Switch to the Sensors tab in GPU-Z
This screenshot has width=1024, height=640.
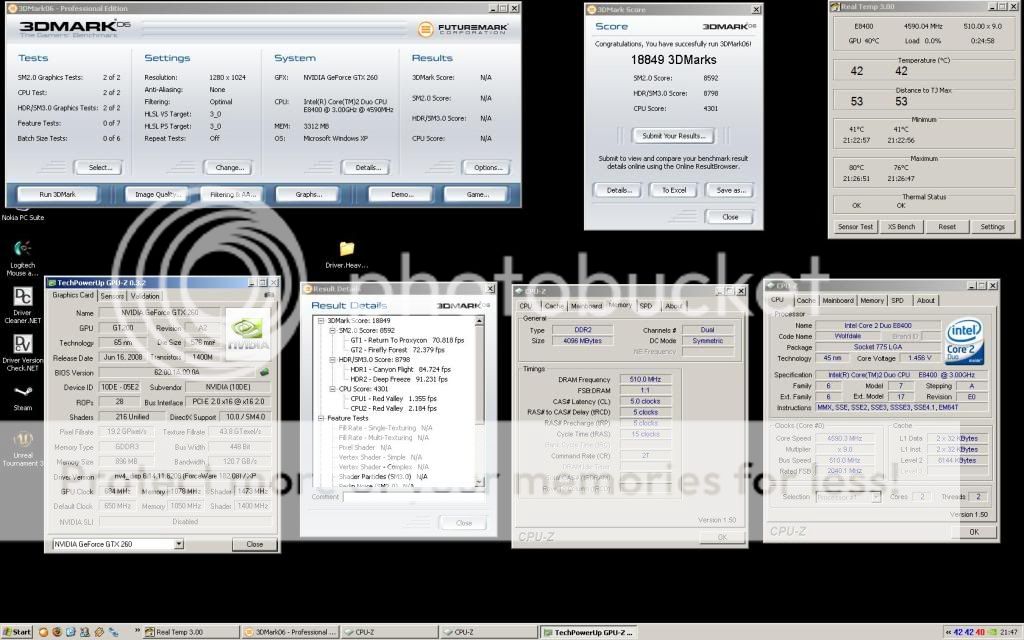pos(112,296)
